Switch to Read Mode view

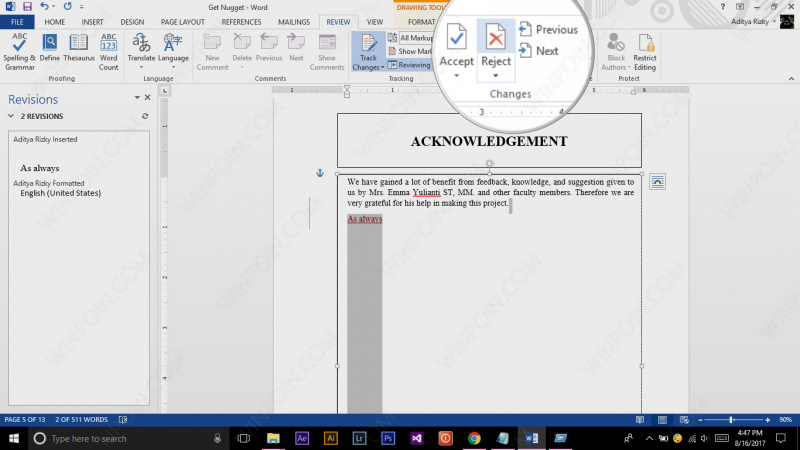[640, 419]
